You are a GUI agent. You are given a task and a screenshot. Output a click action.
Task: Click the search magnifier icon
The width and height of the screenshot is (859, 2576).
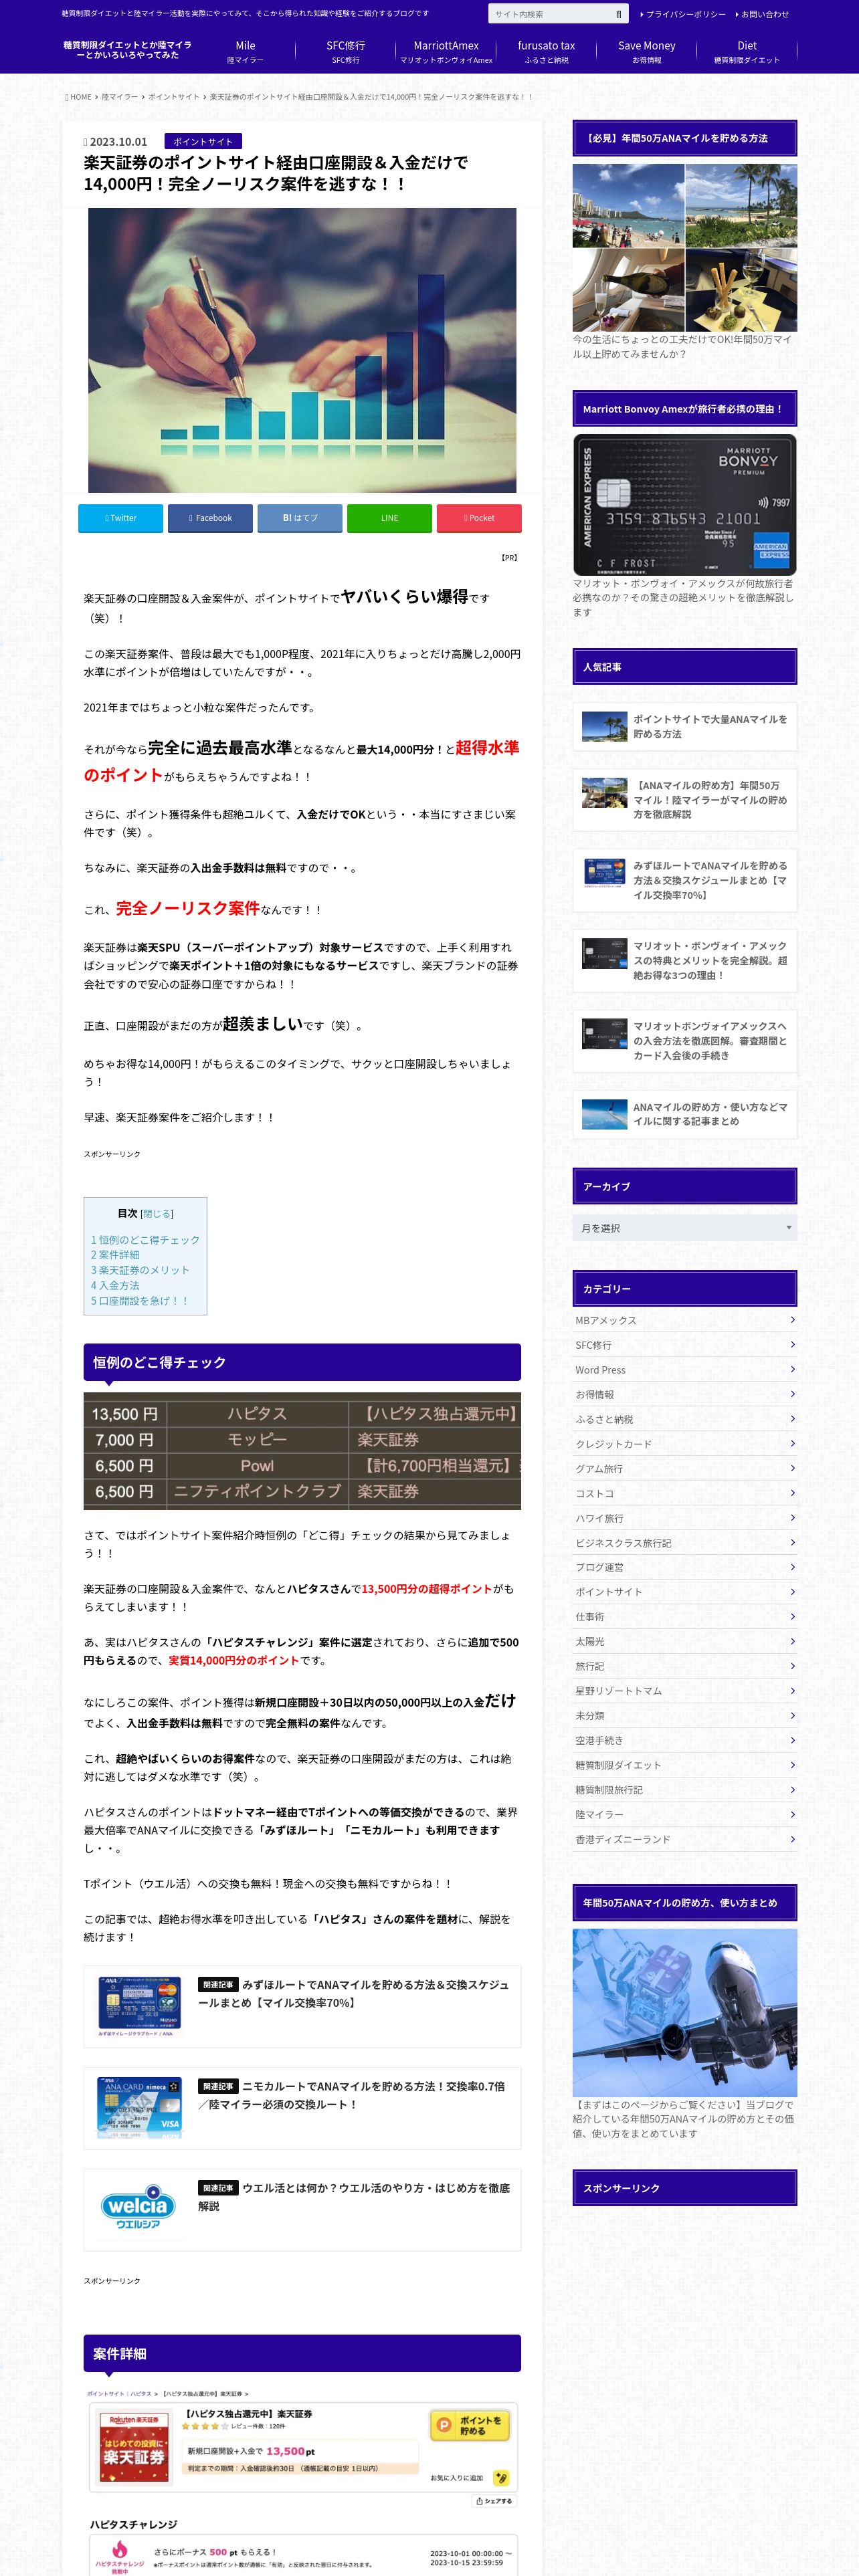(618, 14)
